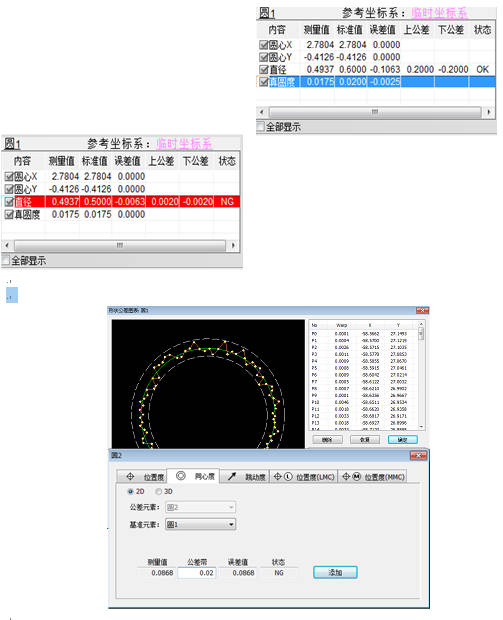503x620 pixels.
Task: Click 状态 column header in the OK table
Action: pyautogui.click(x=482, y=30)
